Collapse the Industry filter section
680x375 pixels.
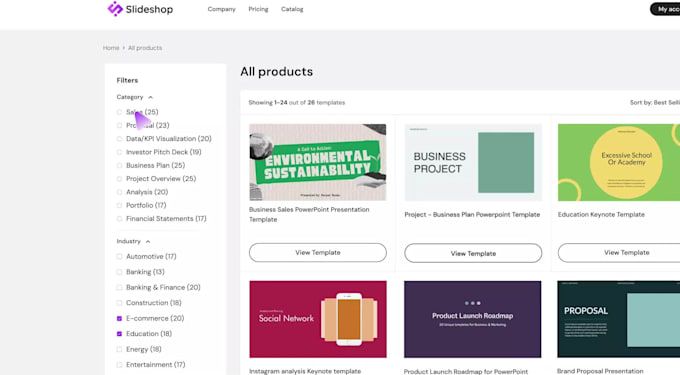tap(147, 241)
